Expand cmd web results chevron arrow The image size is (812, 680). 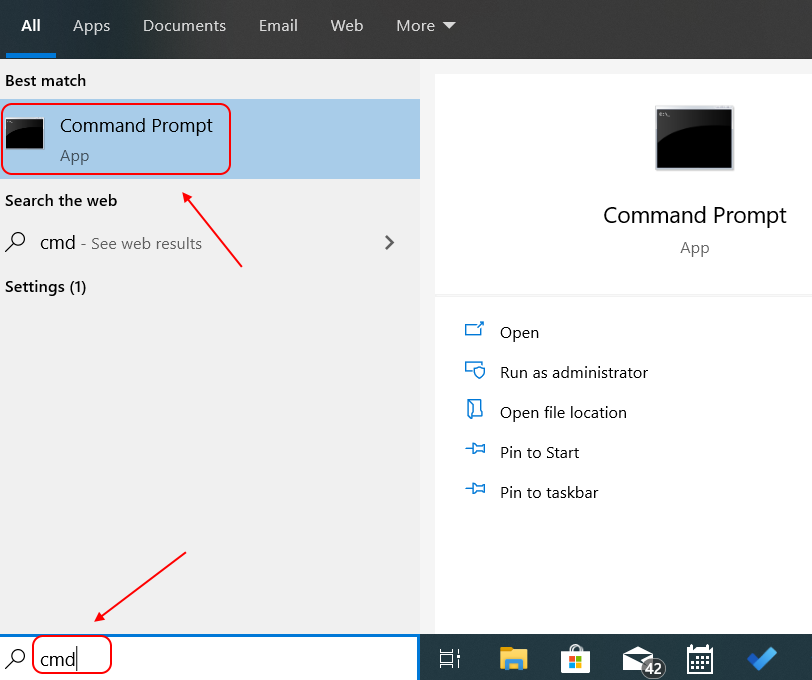[389, 242]
